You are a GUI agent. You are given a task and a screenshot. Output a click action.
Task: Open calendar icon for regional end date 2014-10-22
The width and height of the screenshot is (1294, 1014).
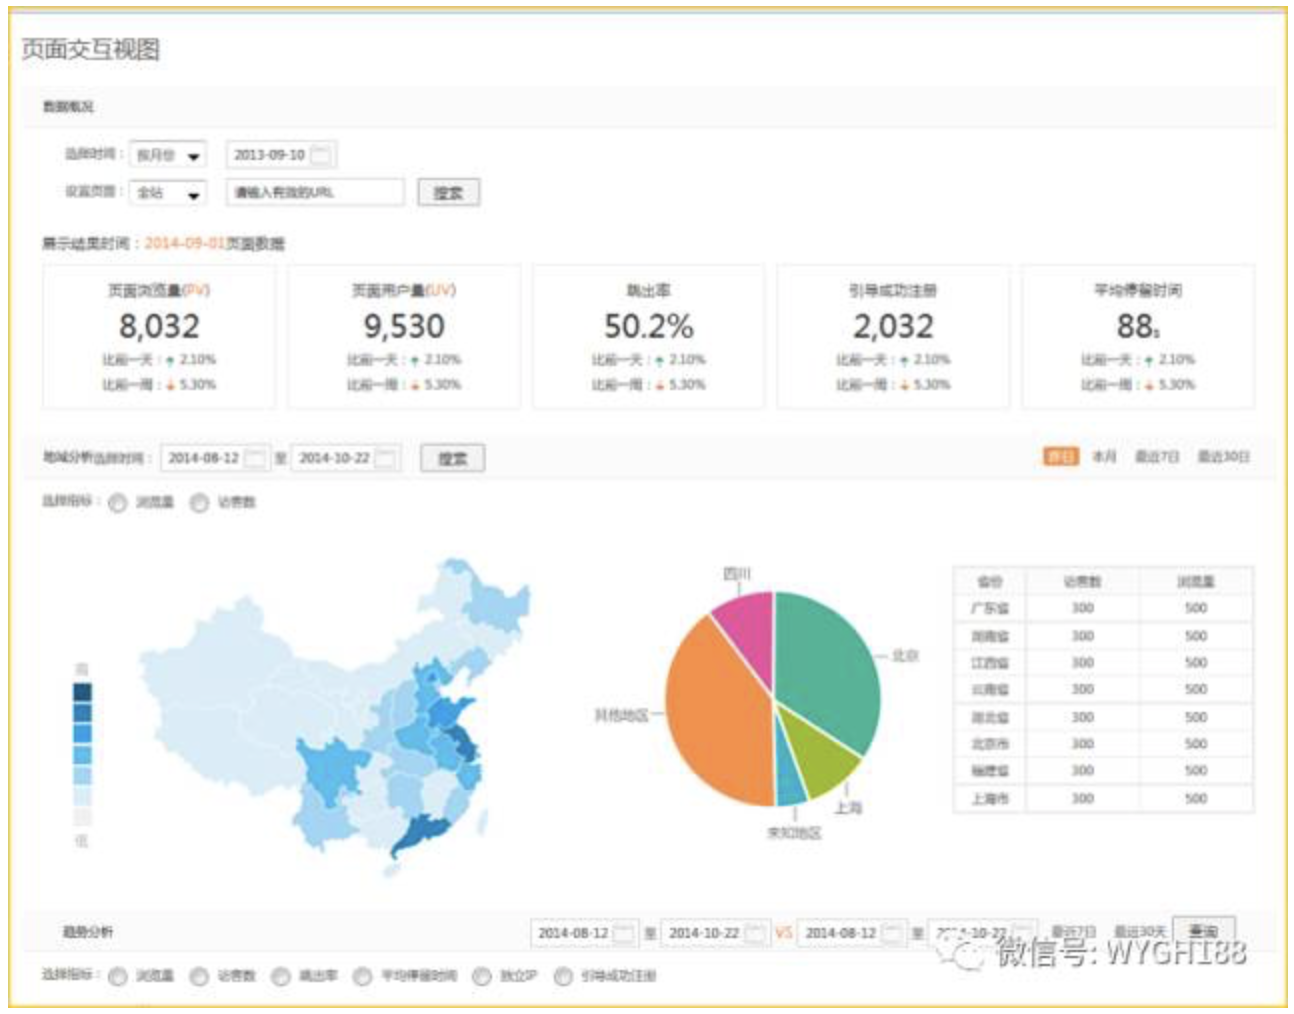coord(386,458)
